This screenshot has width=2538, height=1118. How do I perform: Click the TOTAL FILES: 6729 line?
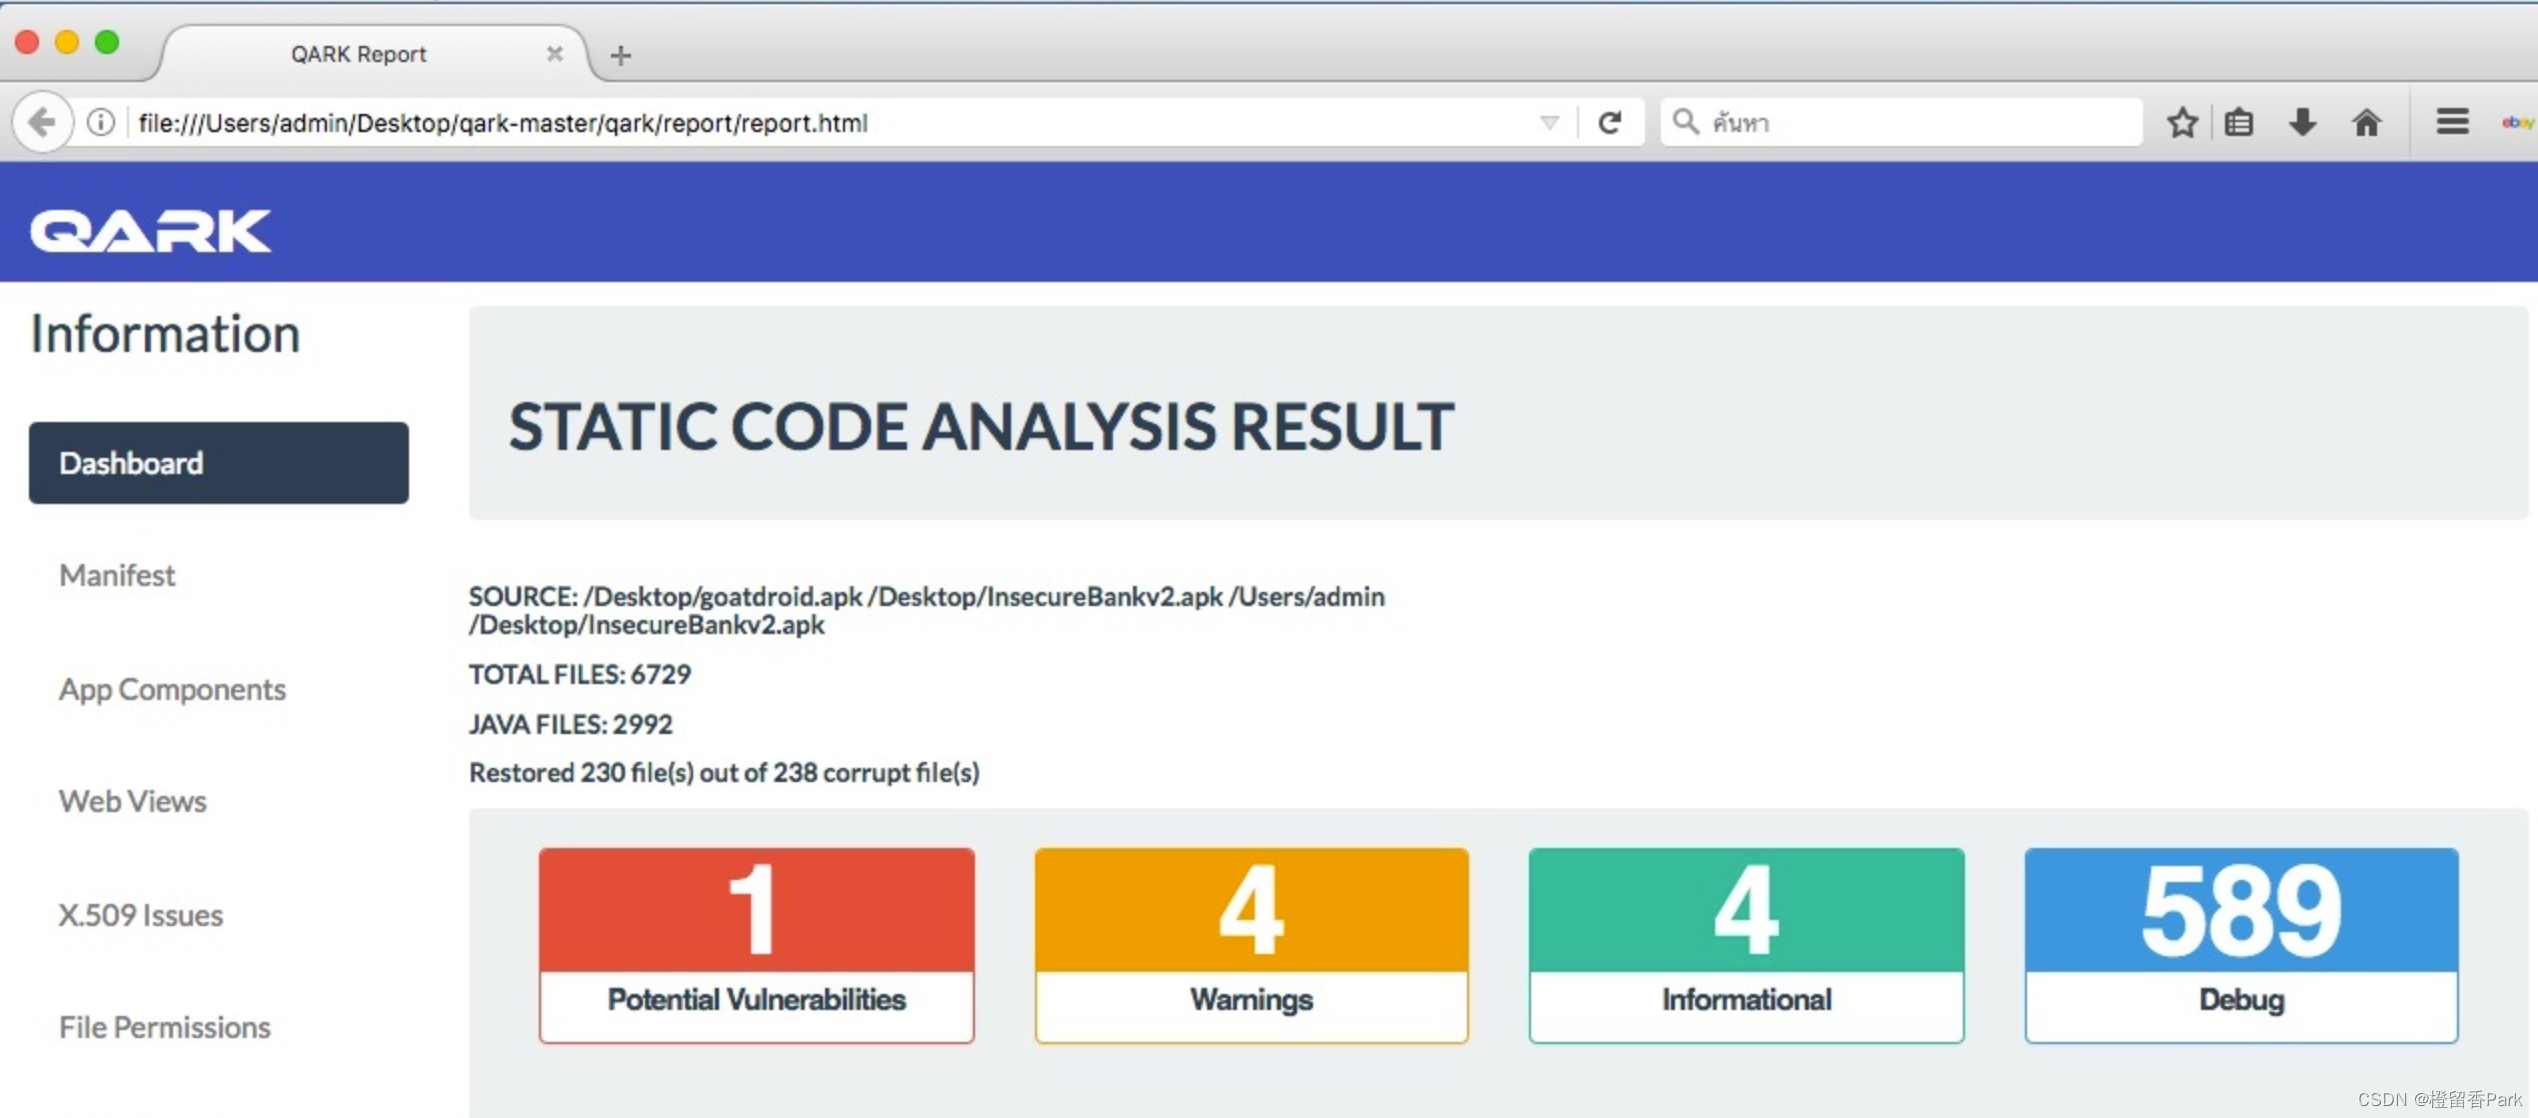pyautogui.click(x=580, y=674)
